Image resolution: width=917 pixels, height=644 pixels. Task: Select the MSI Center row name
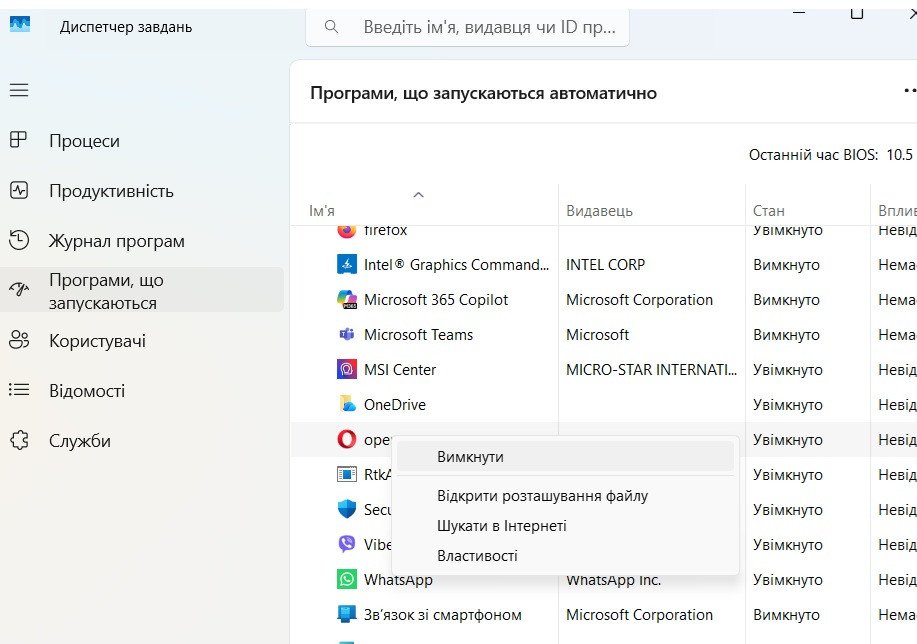tap(399, 370)
